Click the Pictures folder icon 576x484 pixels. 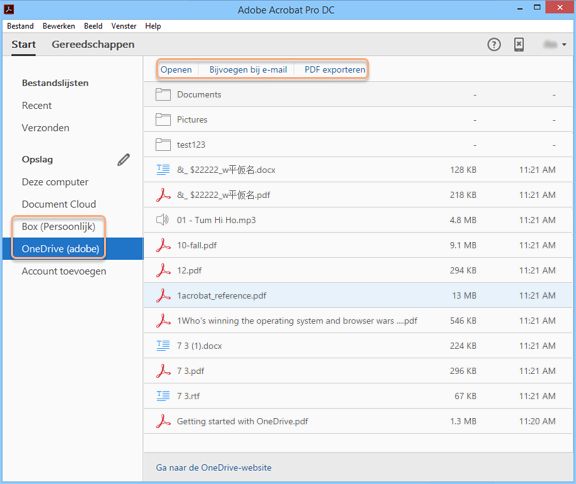click(x=163, y=120)
